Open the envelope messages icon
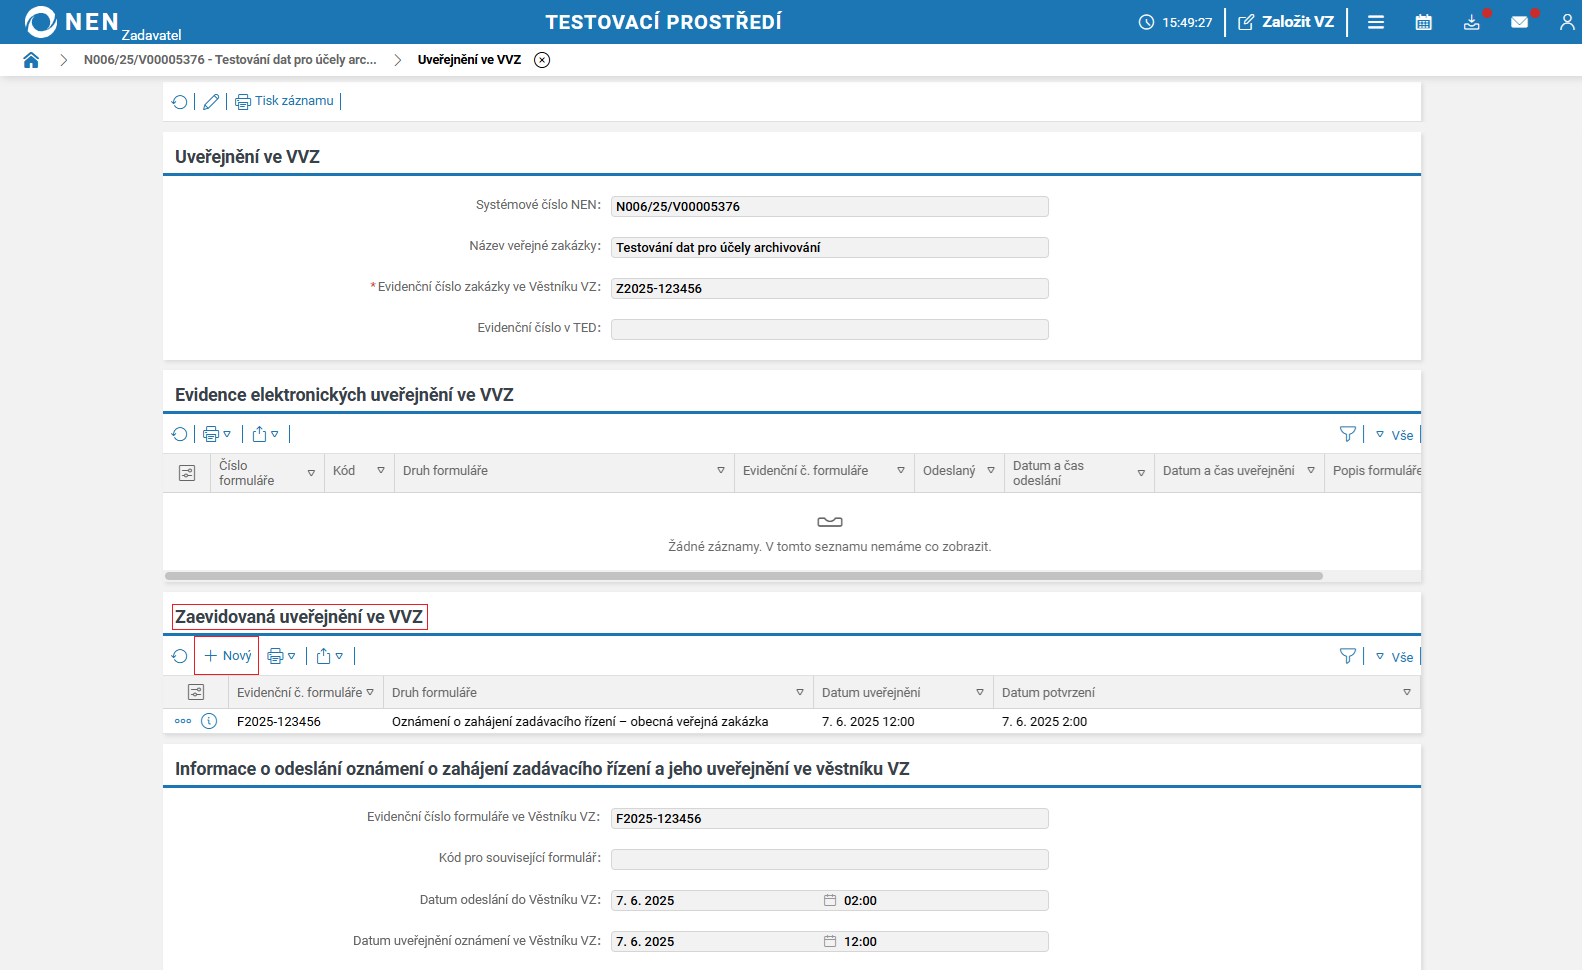Viewport: 1583px width, 970px height. pyautogui.click(x=1519, y=22)
